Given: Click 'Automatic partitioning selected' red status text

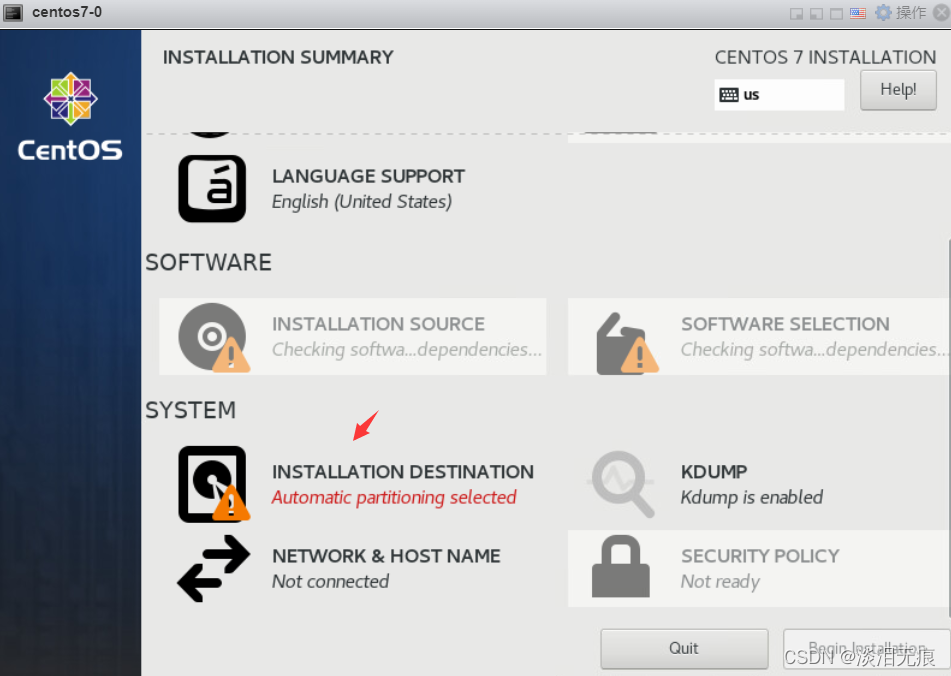Looking at the screenshot, I should (394, 498).
